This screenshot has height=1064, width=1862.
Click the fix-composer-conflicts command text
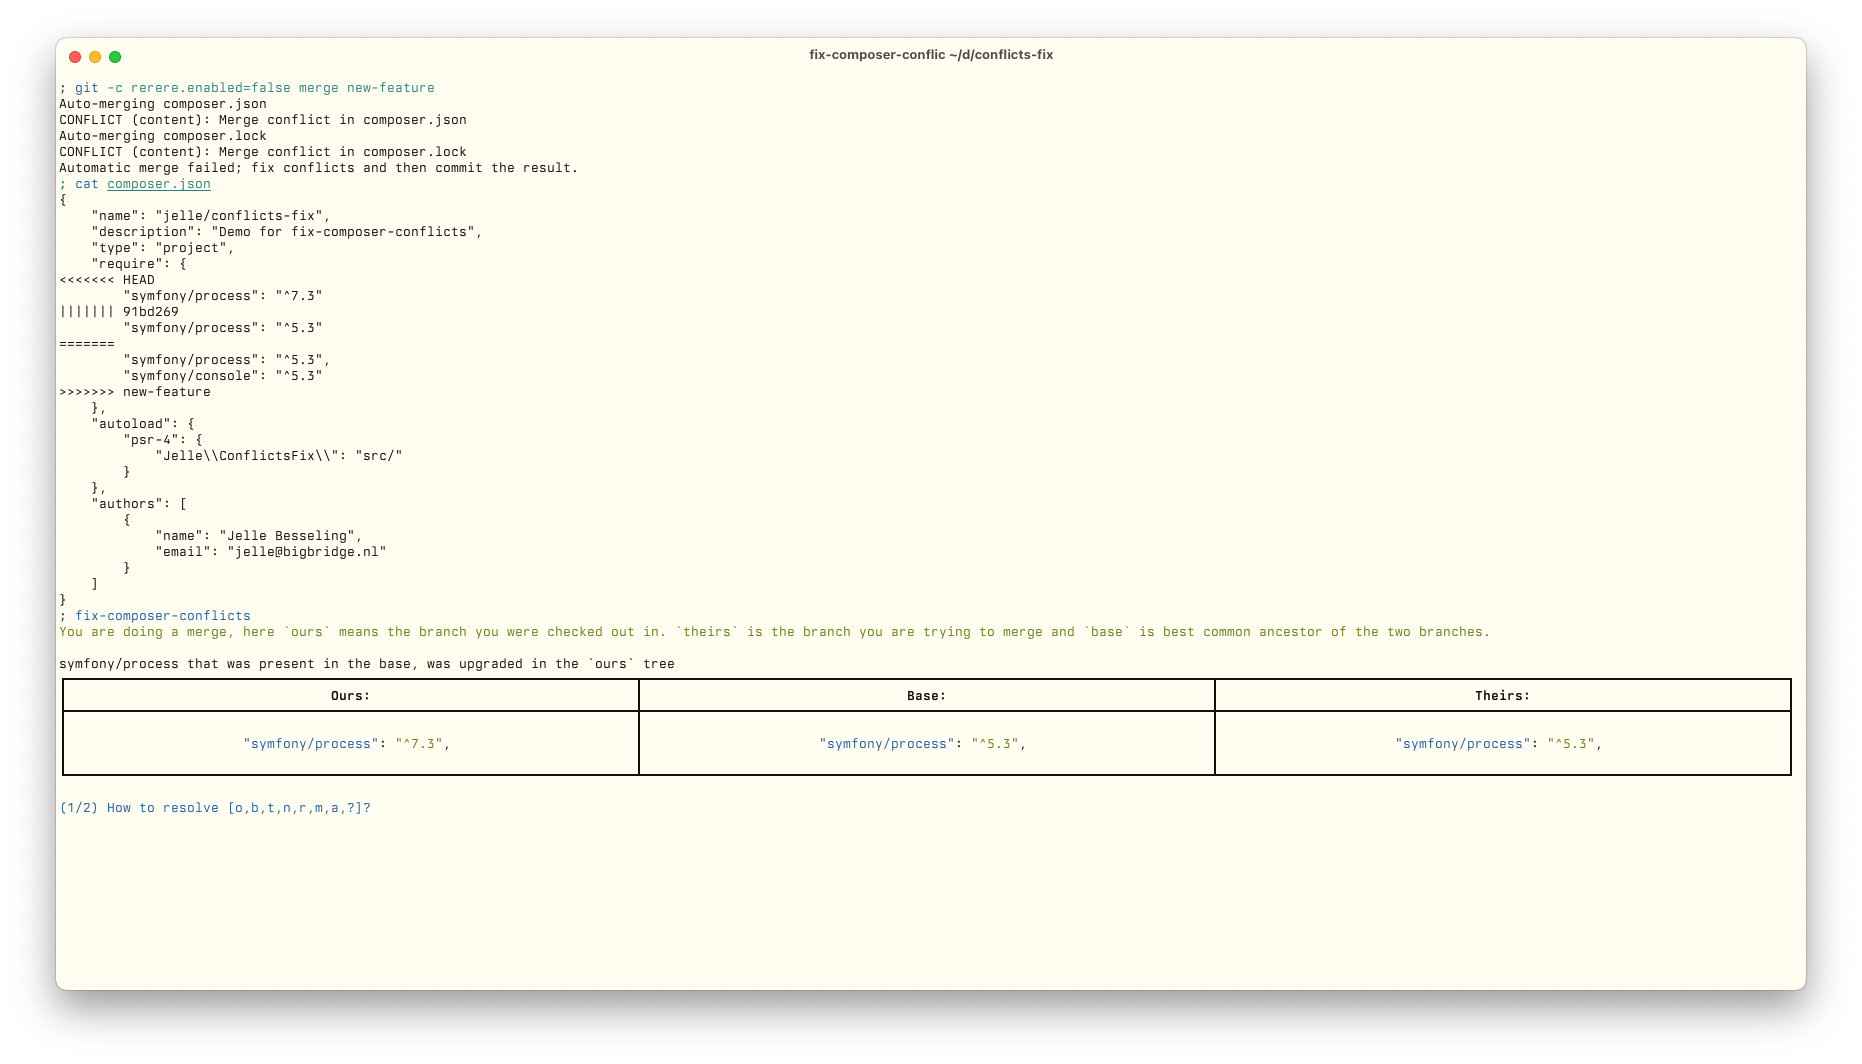[x=164, y=615]
